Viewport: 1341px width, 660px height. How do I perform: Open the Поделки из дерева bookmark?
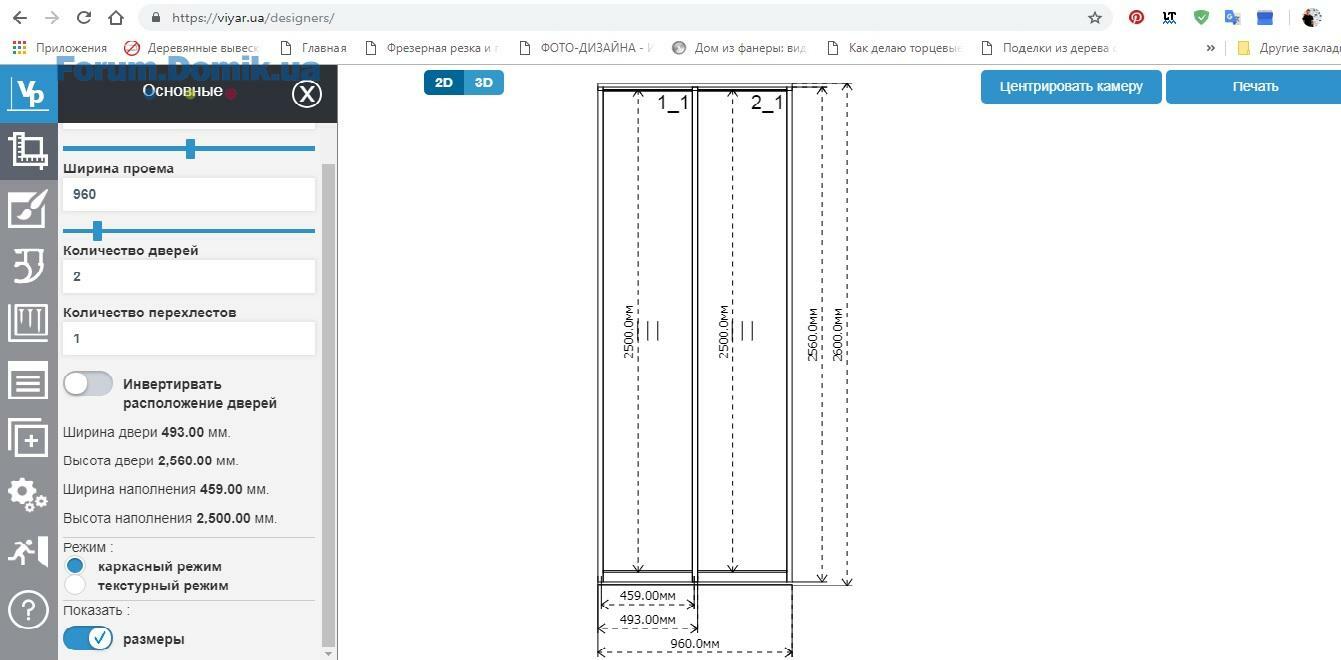coord(1048,48)
